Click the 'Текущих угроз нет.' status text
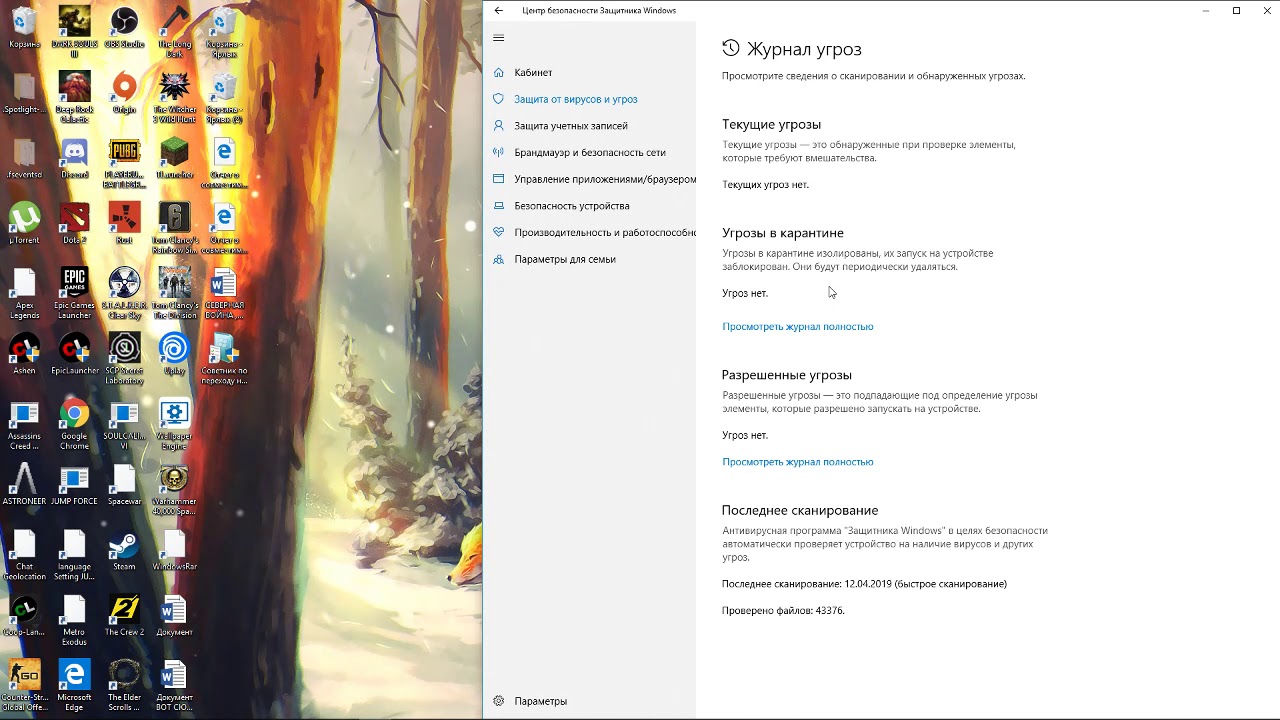Image resolution: width=1280 pixels, height=720 pixels. [766, 185]
